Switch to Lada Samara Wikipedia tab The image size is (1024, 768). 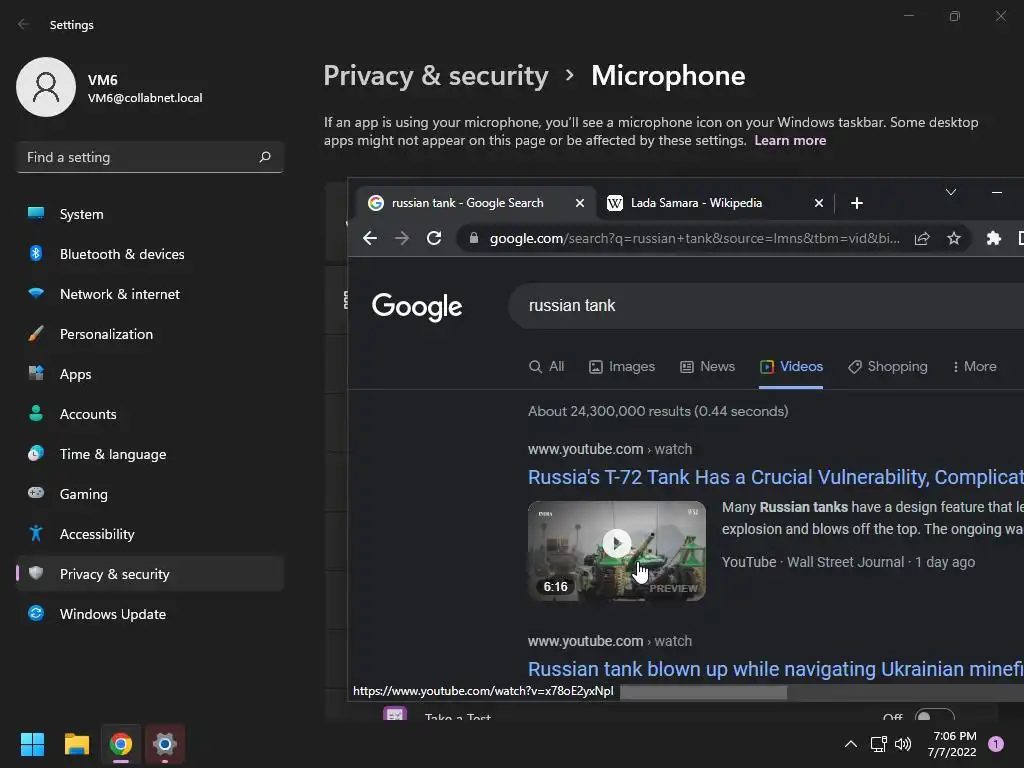715,203
